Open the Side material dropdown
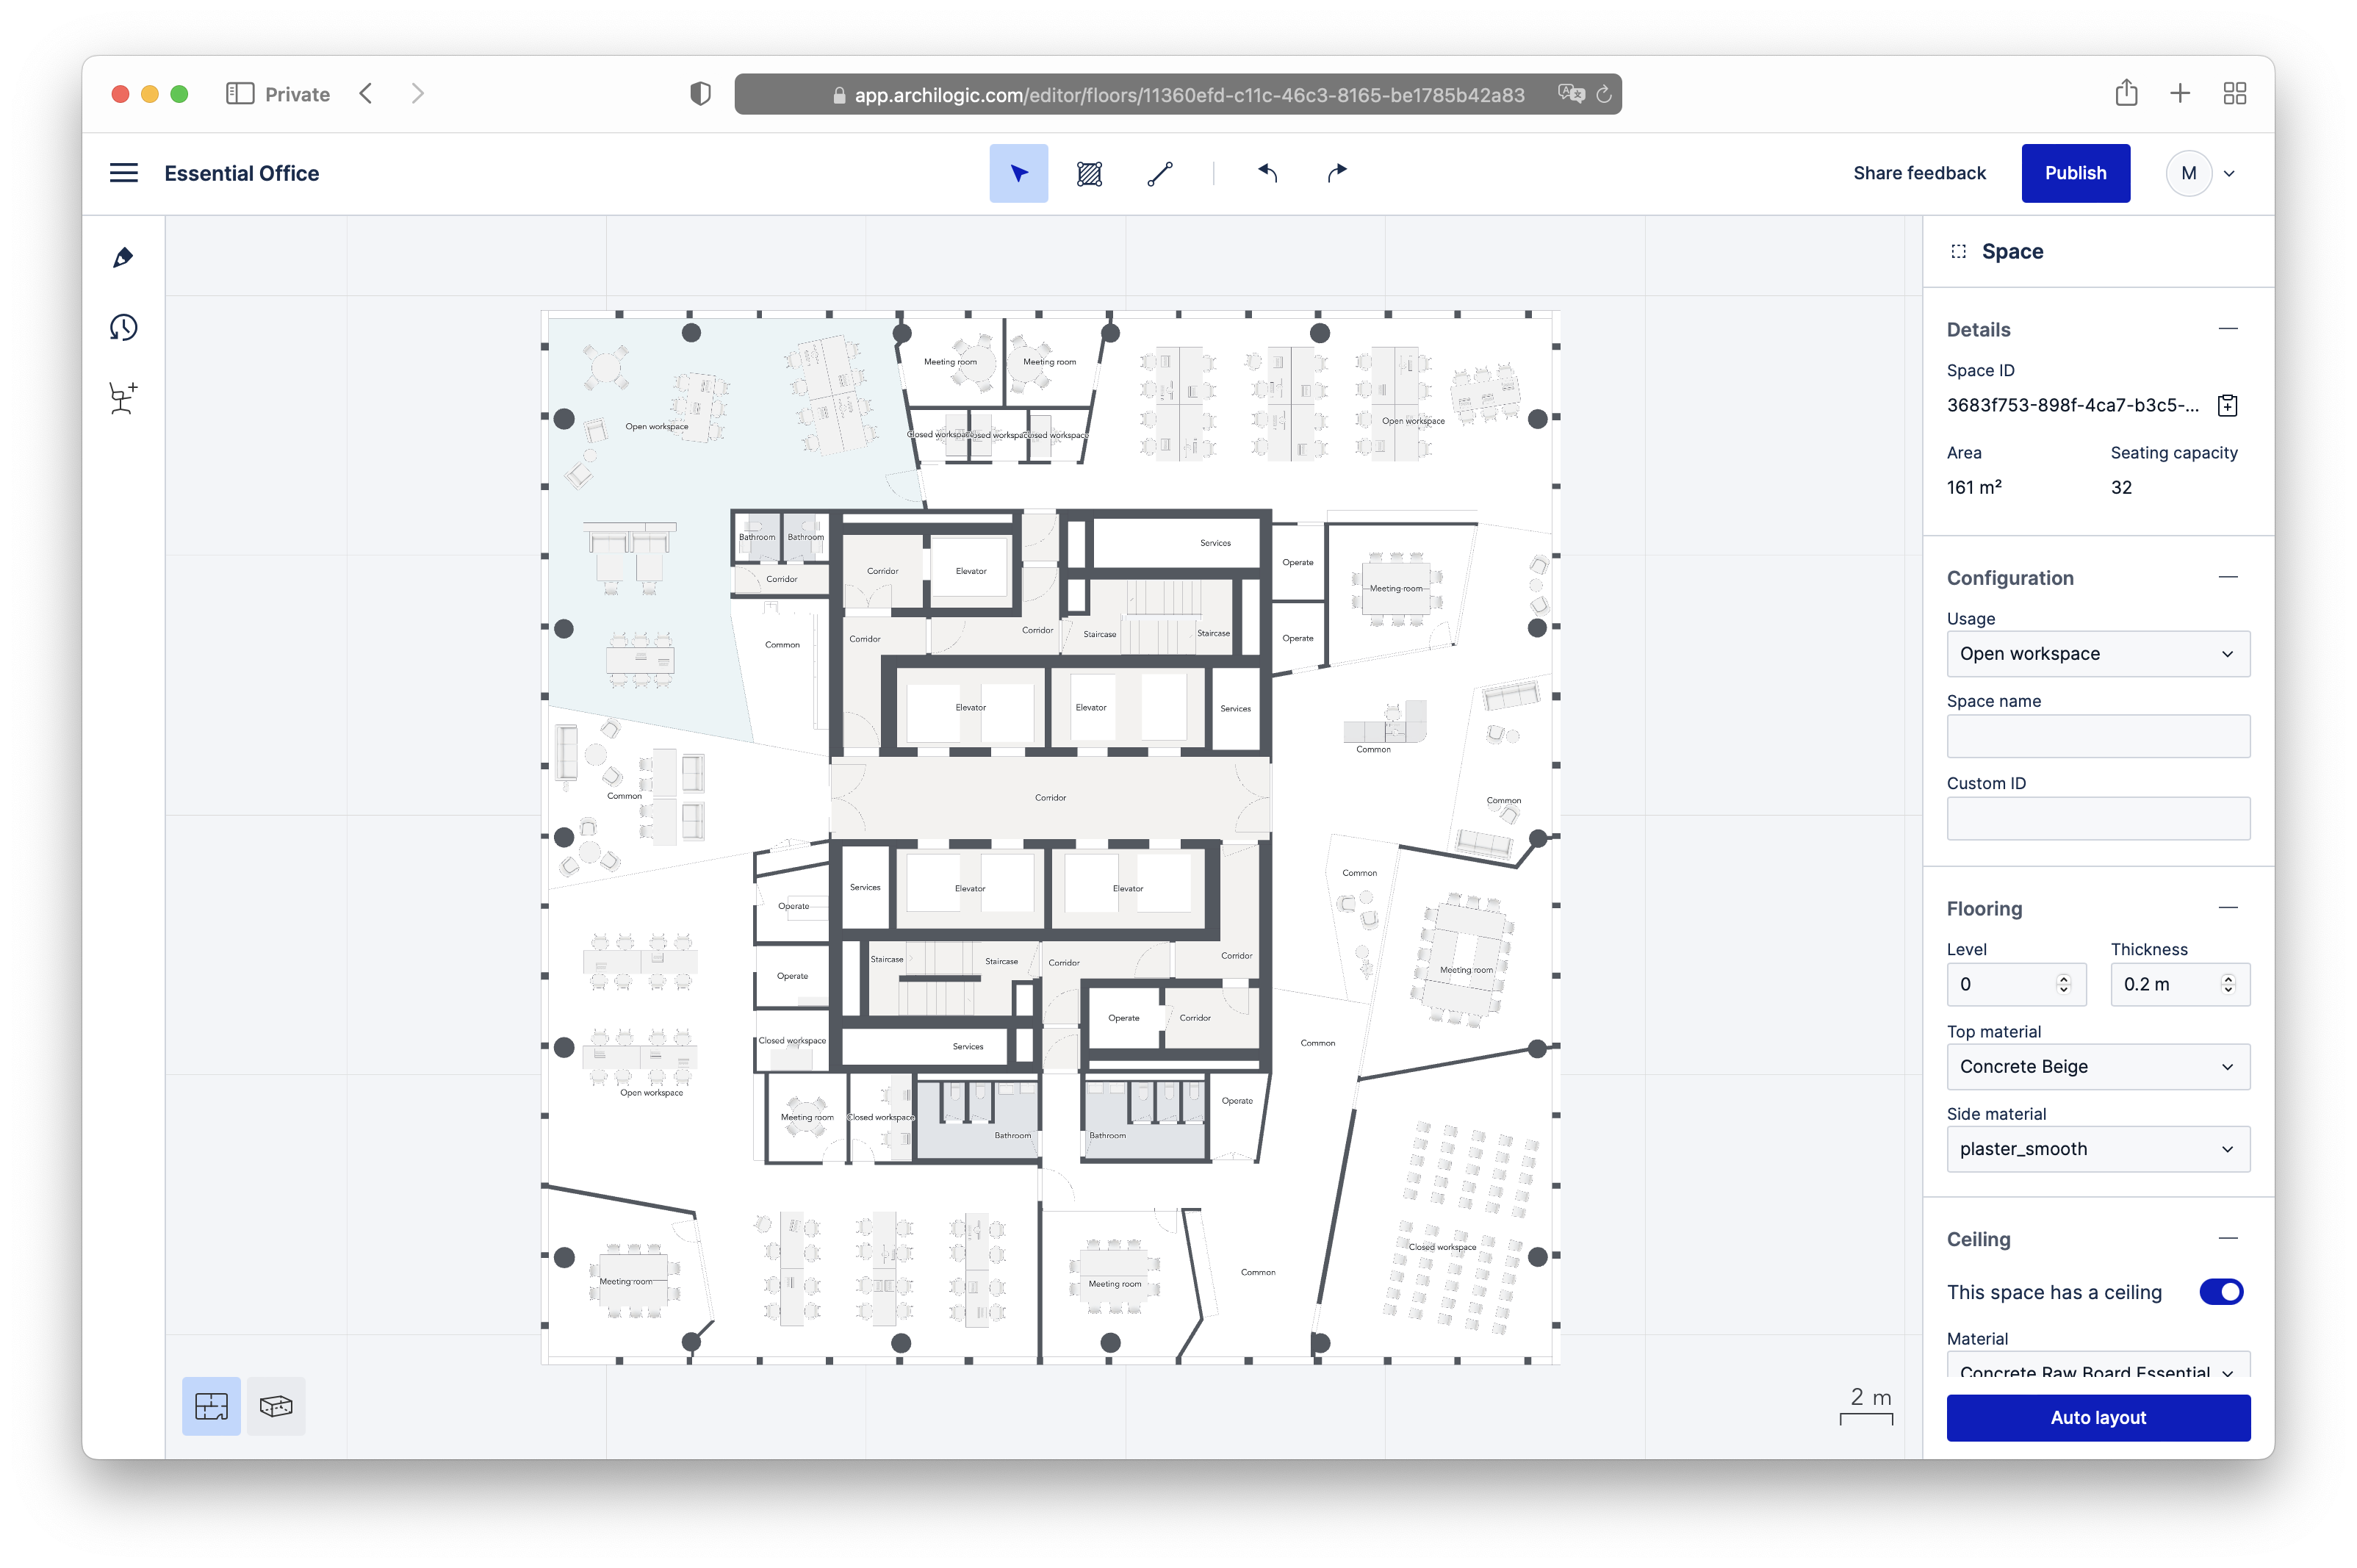 click(x=2097, y=1149)
